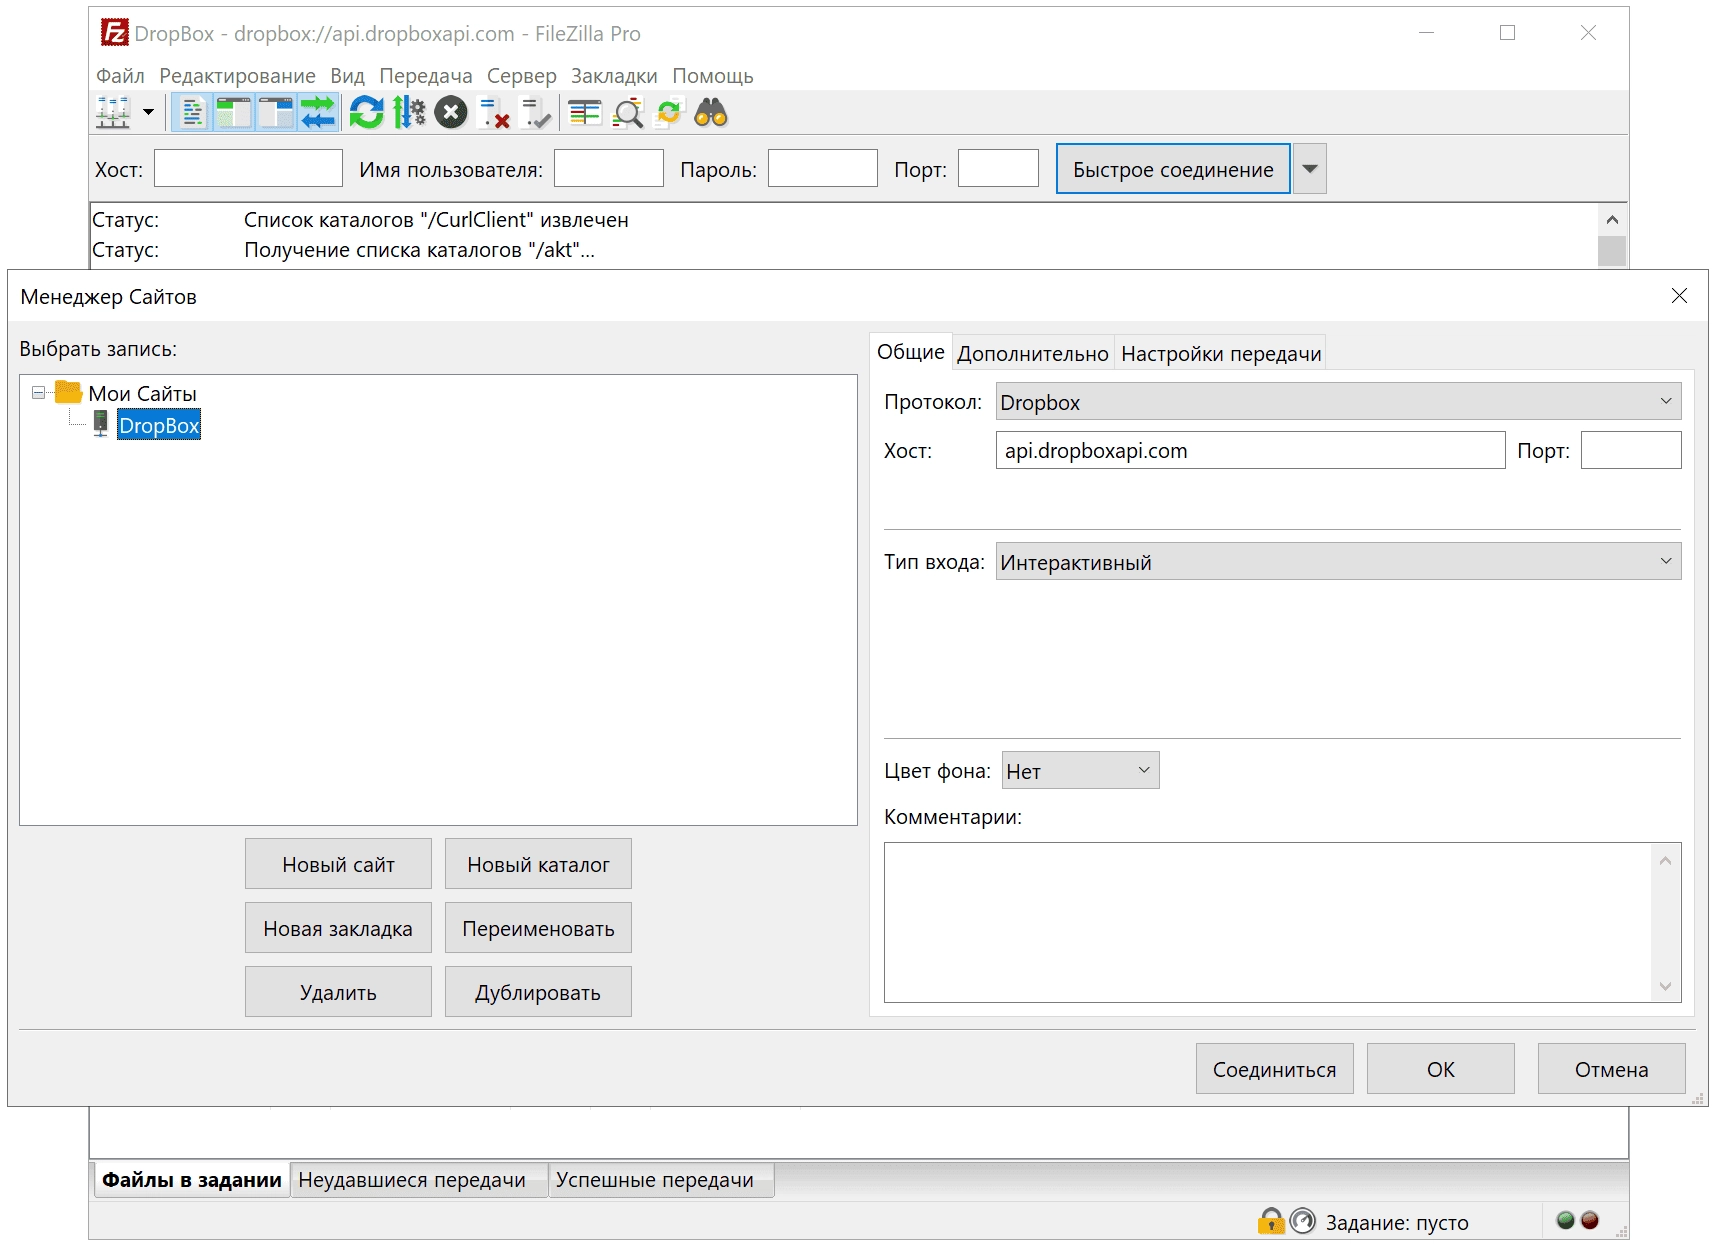Viewport: 1712px width, 1247px height.
Task: Open the Site Manager dropdown arrow in toolbar
Action: tap(148, 112)
